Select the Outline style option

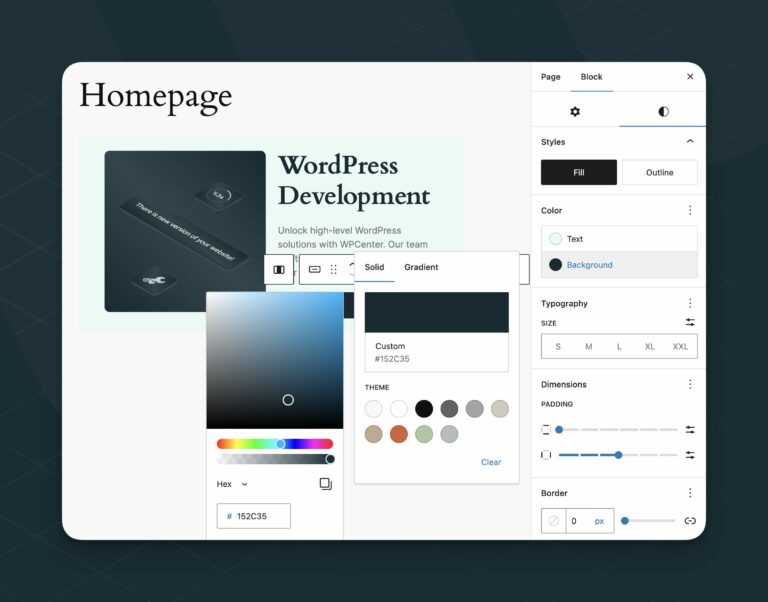coord(659,173)
